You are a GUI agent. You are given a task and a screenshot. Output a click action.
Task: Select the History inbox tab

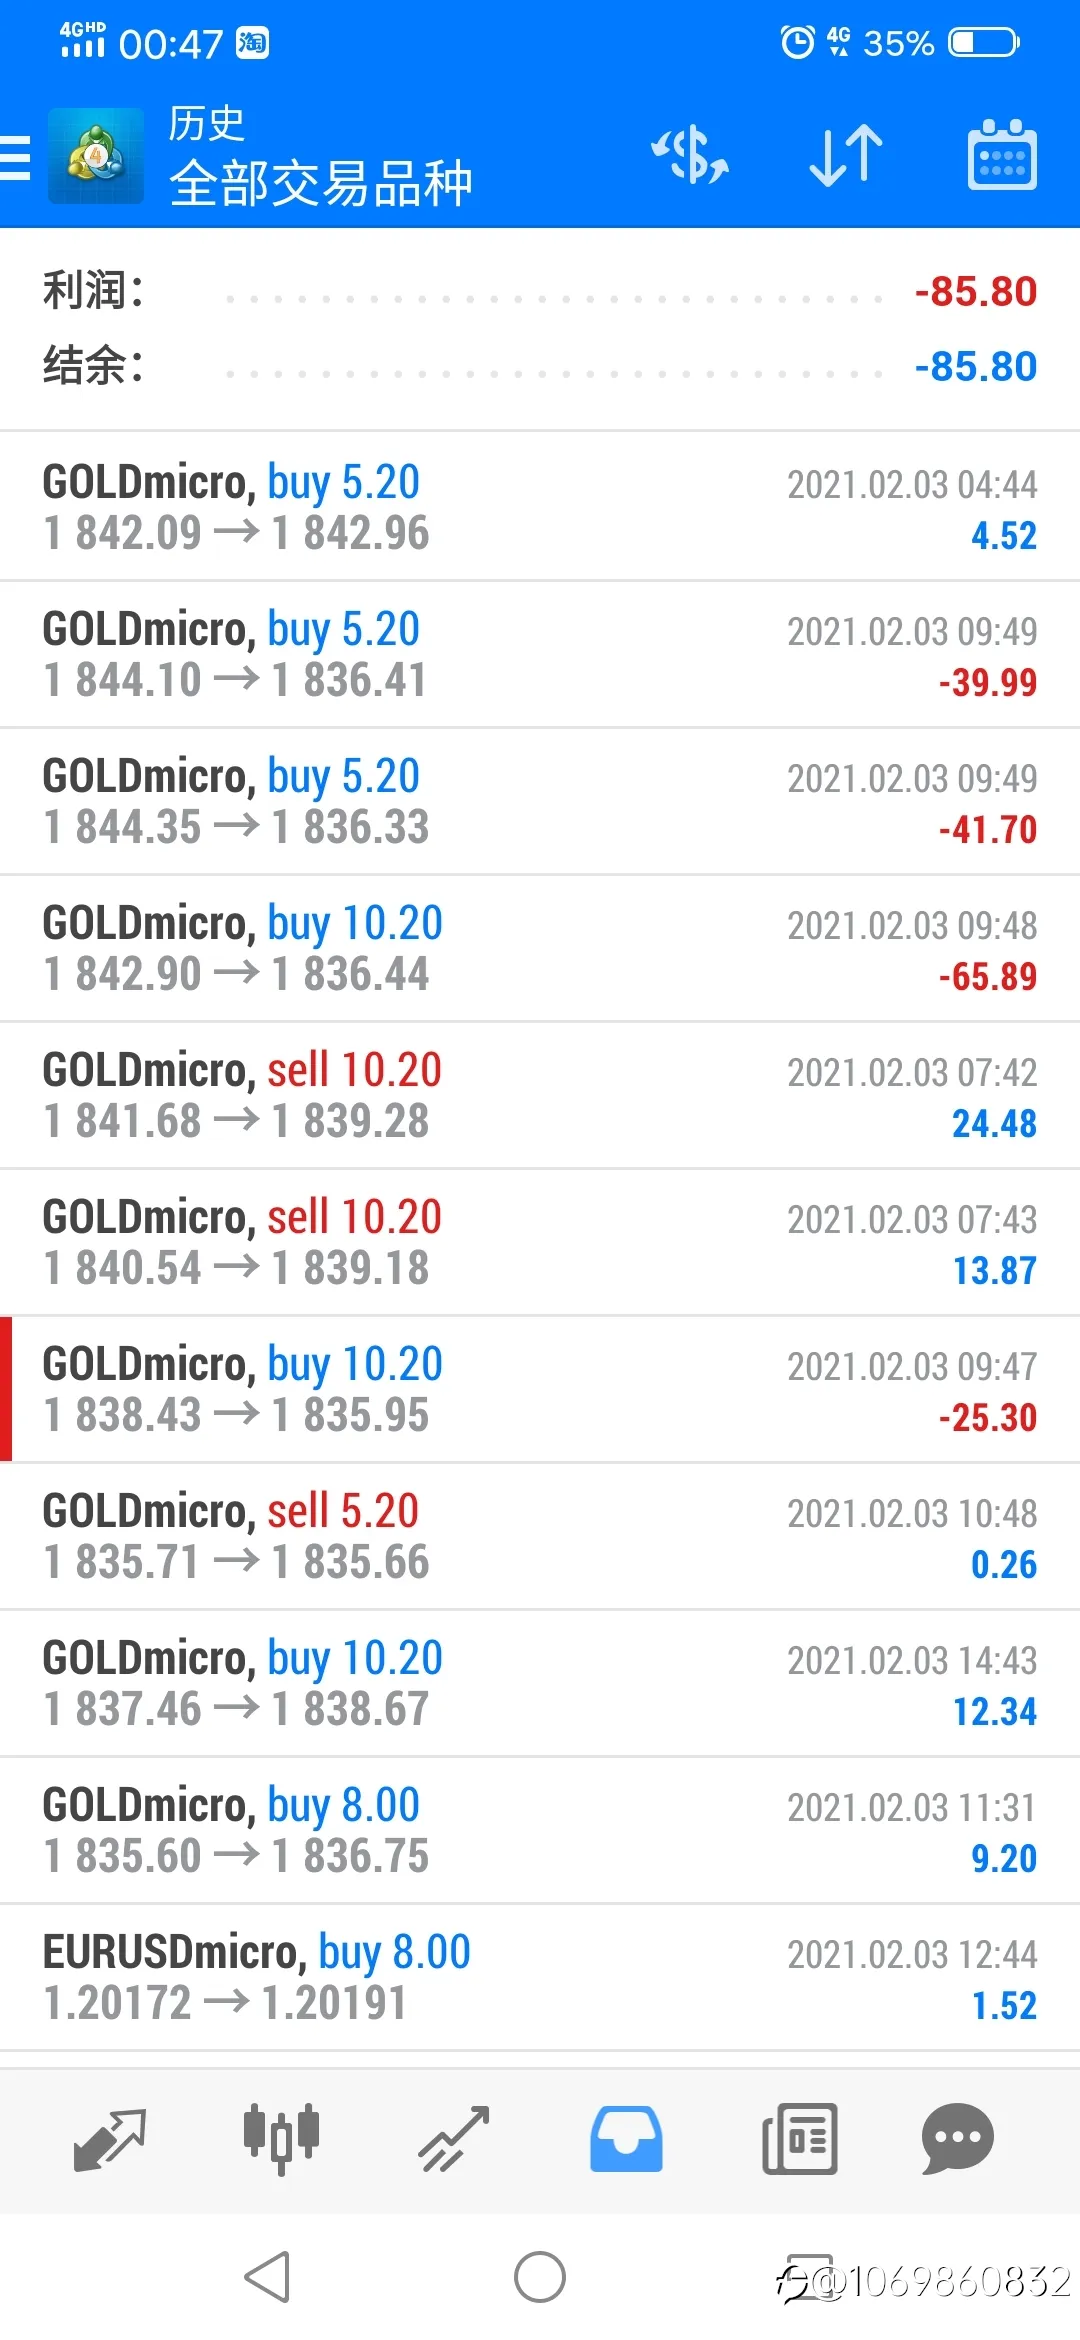(626, 2139)
